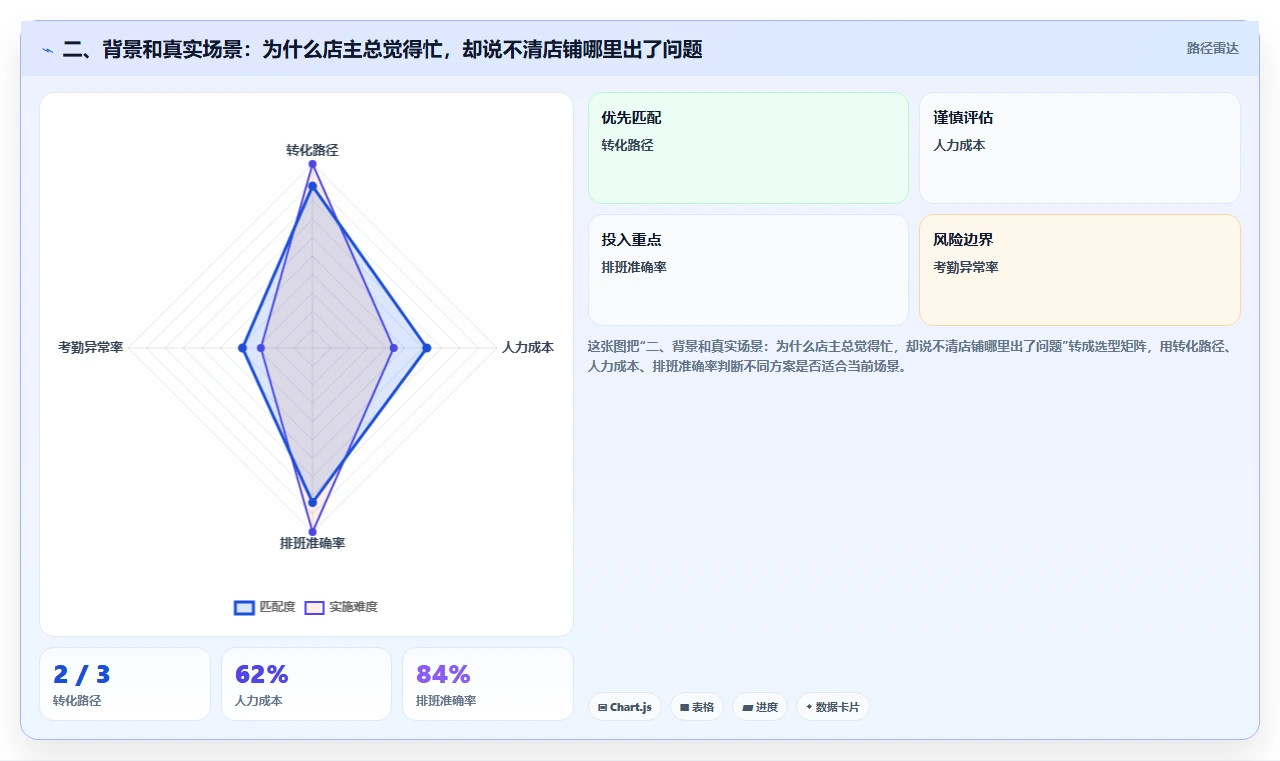Click the blue 匹配度 legend swatch
Screen dimensions: 1280x761
(x=244, y=607)
